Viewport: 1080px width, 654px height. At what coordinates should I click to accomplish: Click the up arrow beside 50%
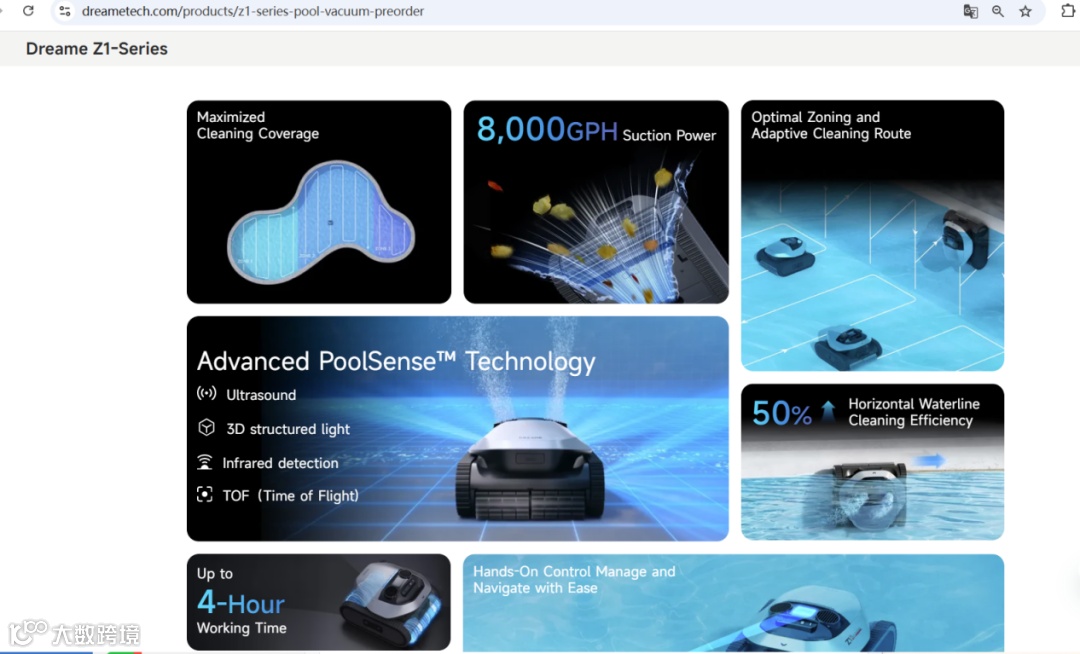(828, 412)
